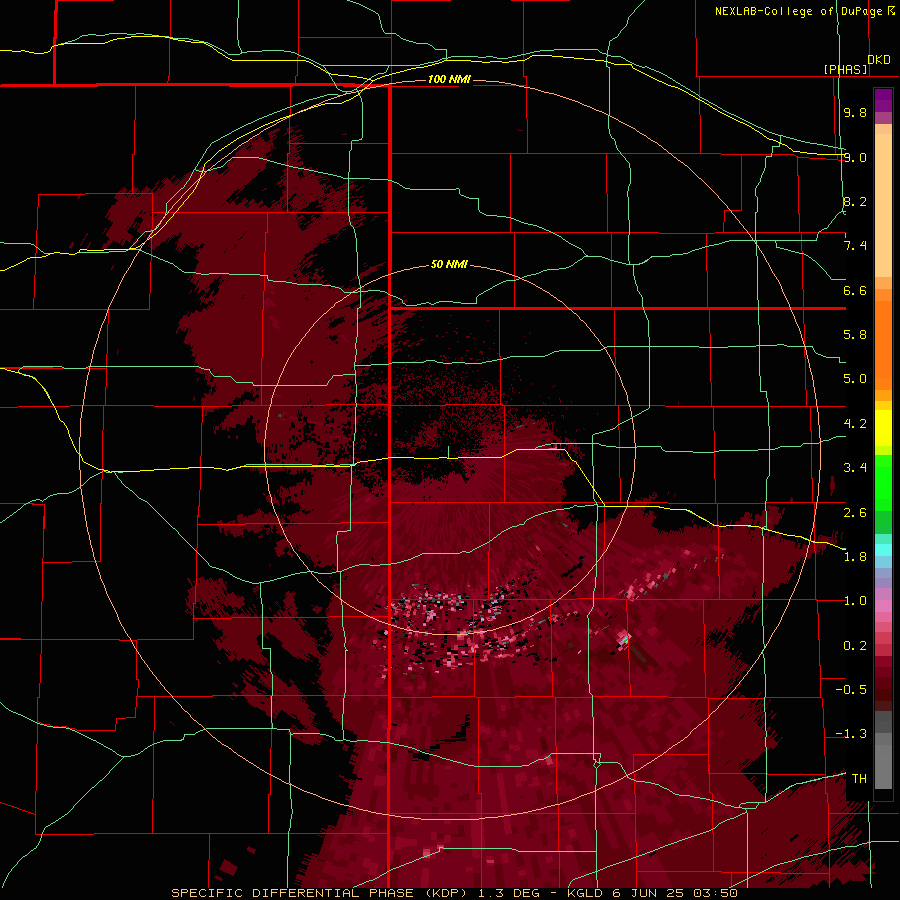900x900 pixels.
Task: Pick the green band of the color bar
Action: point(883,482)
